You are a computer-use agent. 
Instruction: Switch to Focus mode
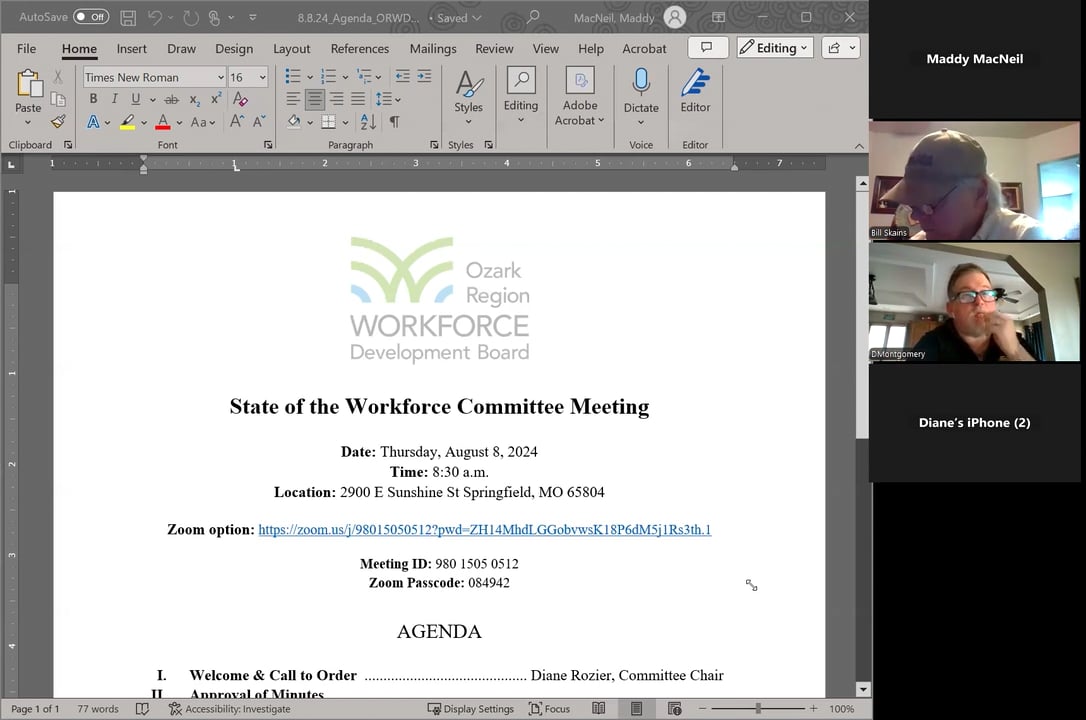tap(549, 708)
